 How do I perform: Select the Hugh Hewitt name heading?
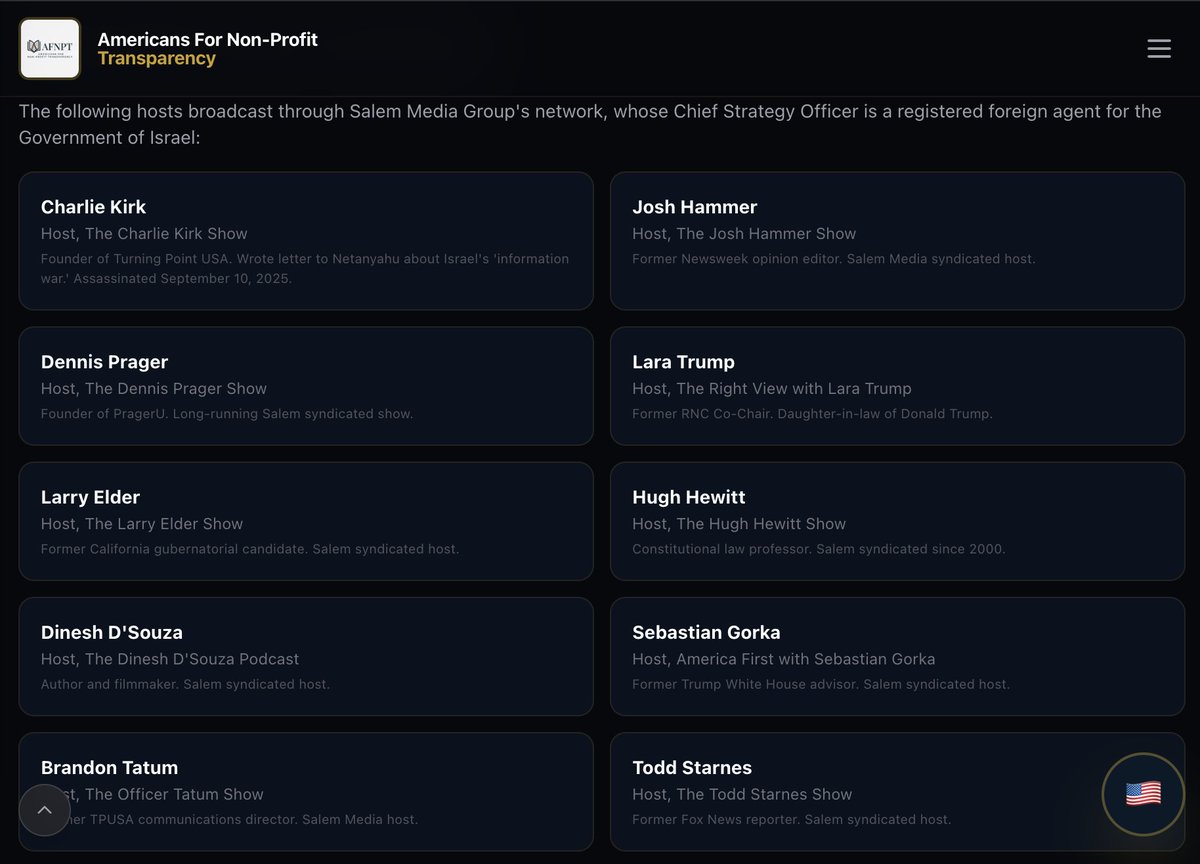click(689, 497)
